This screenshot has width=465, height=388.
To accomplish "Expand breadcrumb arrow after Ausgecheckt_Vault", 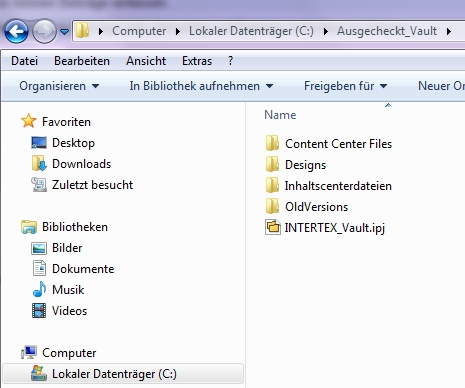I will (x=449, y=31).
